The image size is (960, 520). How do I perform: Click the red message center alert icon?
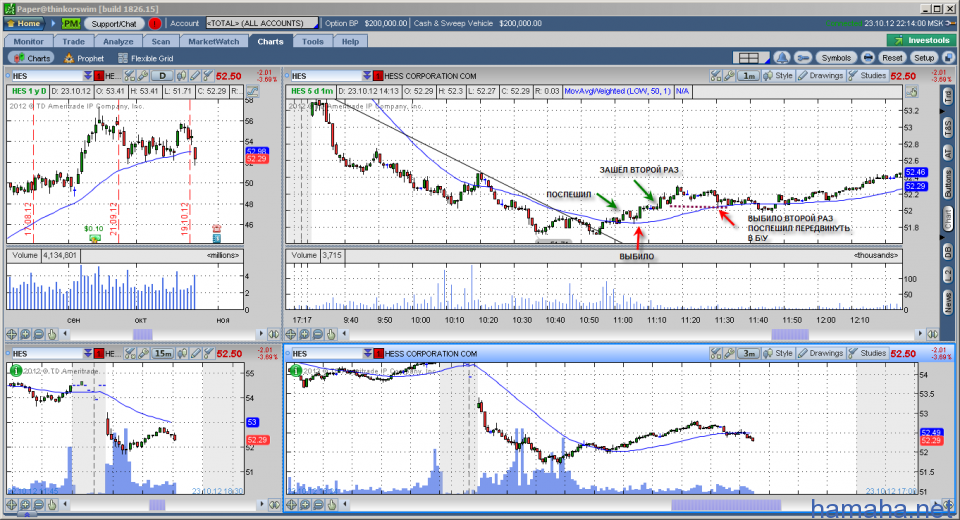153,22
